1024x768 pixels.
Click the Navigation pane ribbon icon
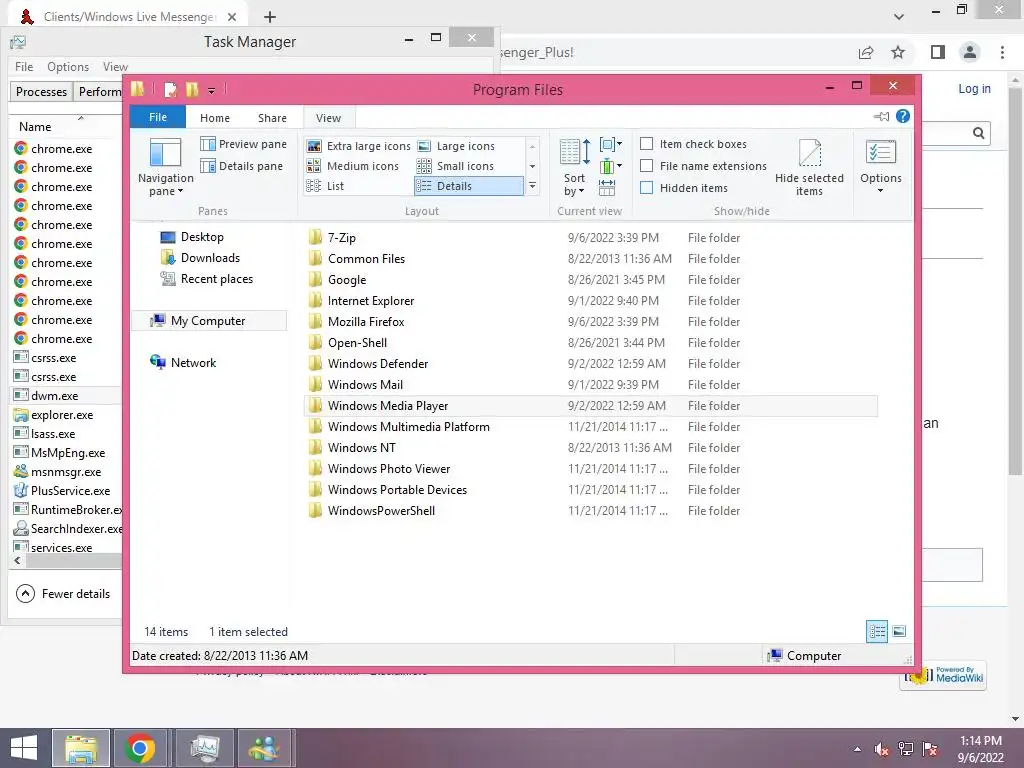point(165,167)
